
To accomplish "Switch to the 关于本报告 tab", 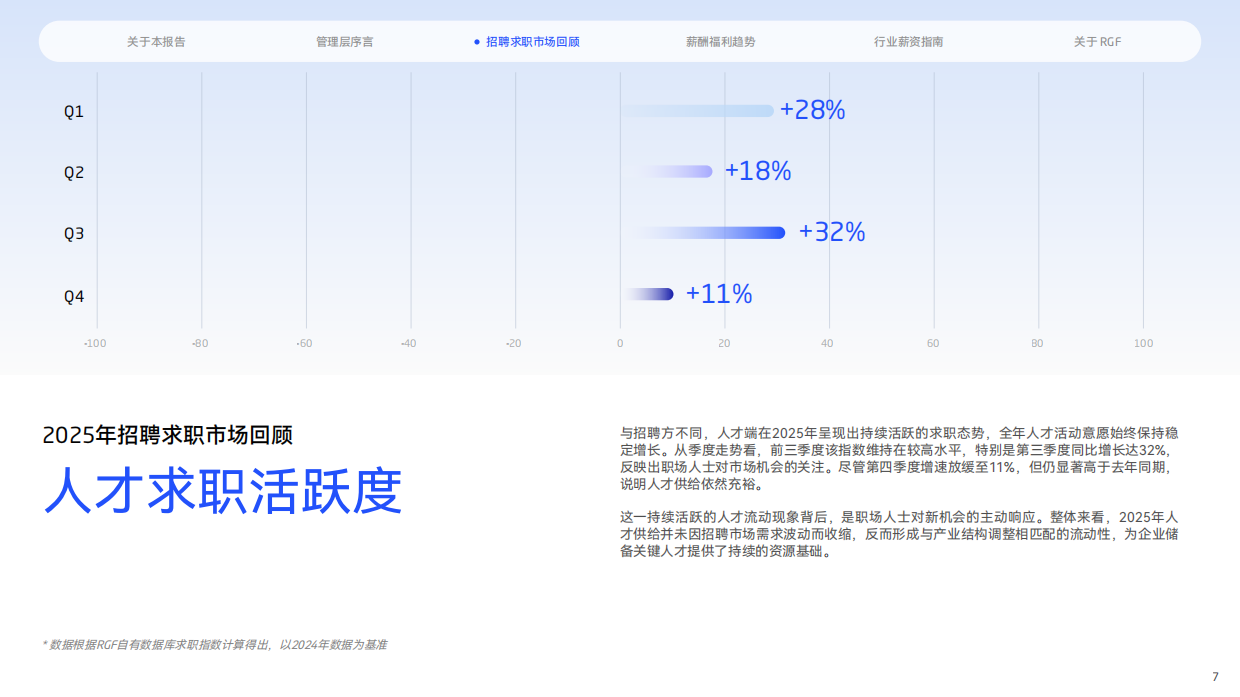I will pos(157,41).
